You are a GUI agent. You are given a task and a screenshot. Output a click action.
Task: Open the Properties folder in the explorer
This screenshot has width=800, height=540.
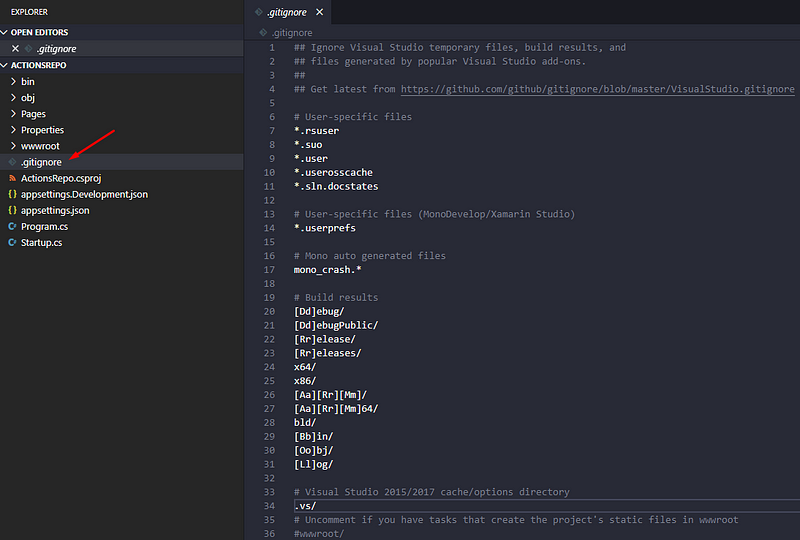click(42, 130)
